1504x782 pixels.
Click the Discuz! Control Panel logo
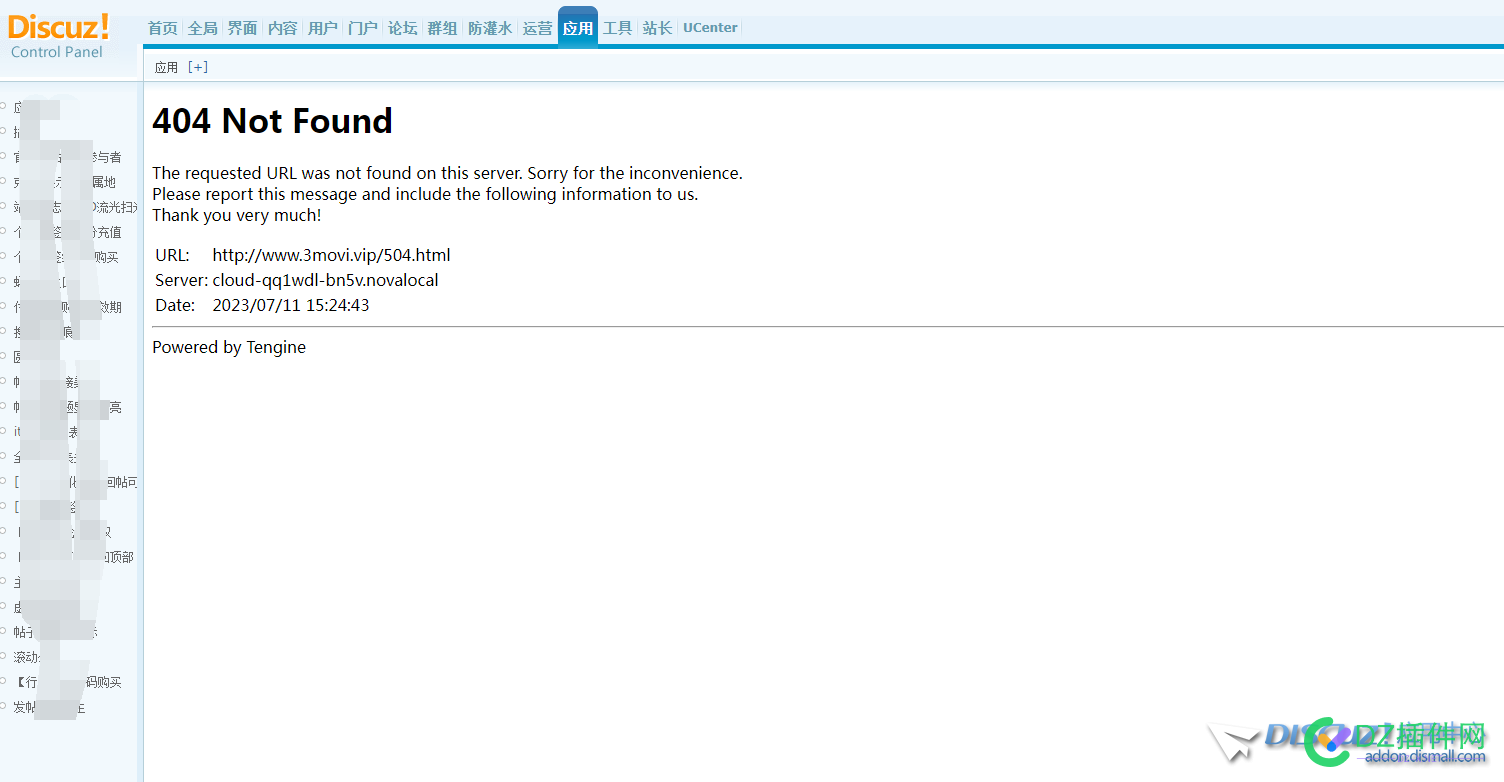(59, 36)
